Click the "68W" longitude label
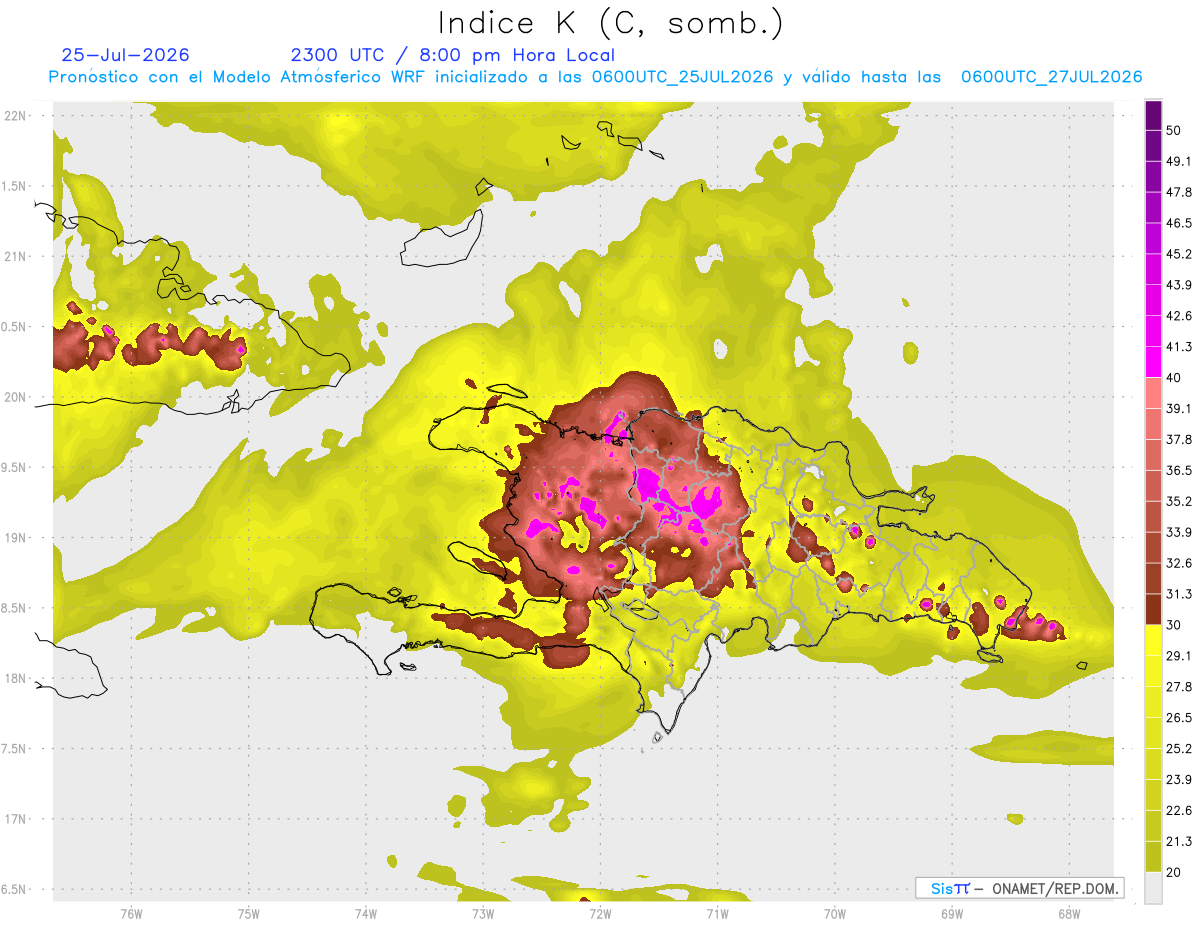Viewport: 1200px width, 927px height. [x=1068, y=913]
